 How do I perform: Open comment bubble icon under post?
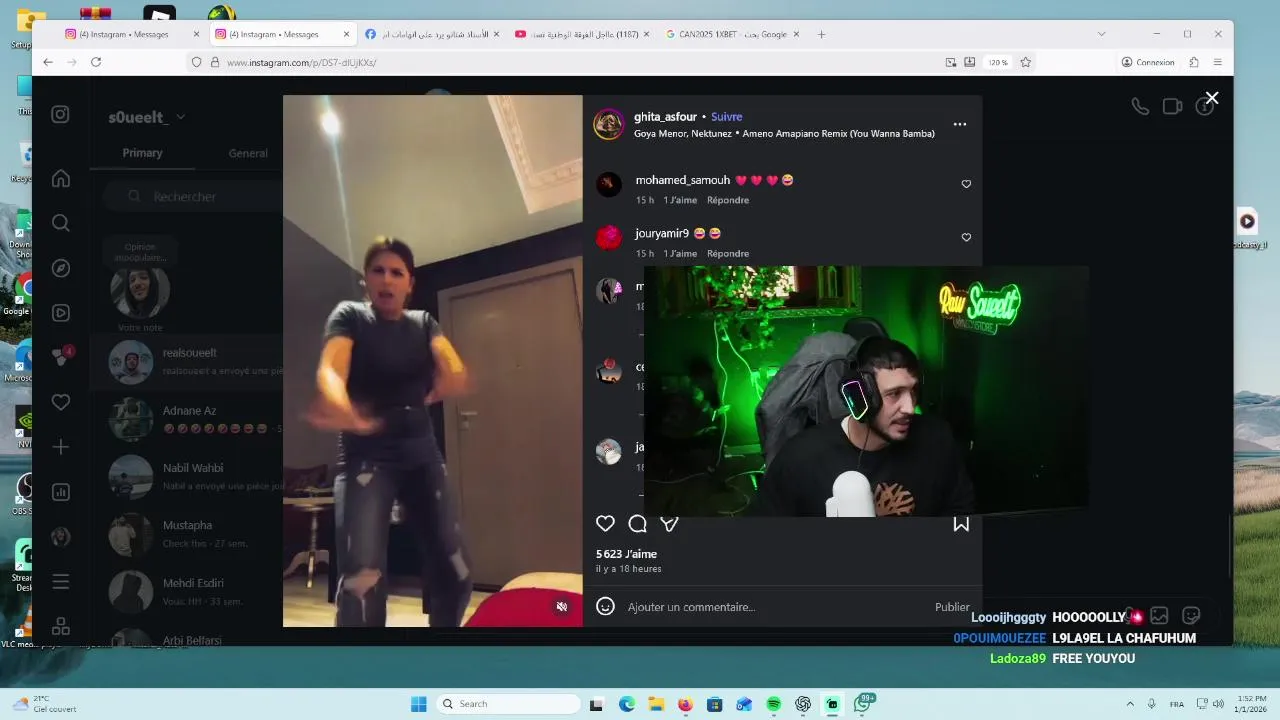coord(637,523)
